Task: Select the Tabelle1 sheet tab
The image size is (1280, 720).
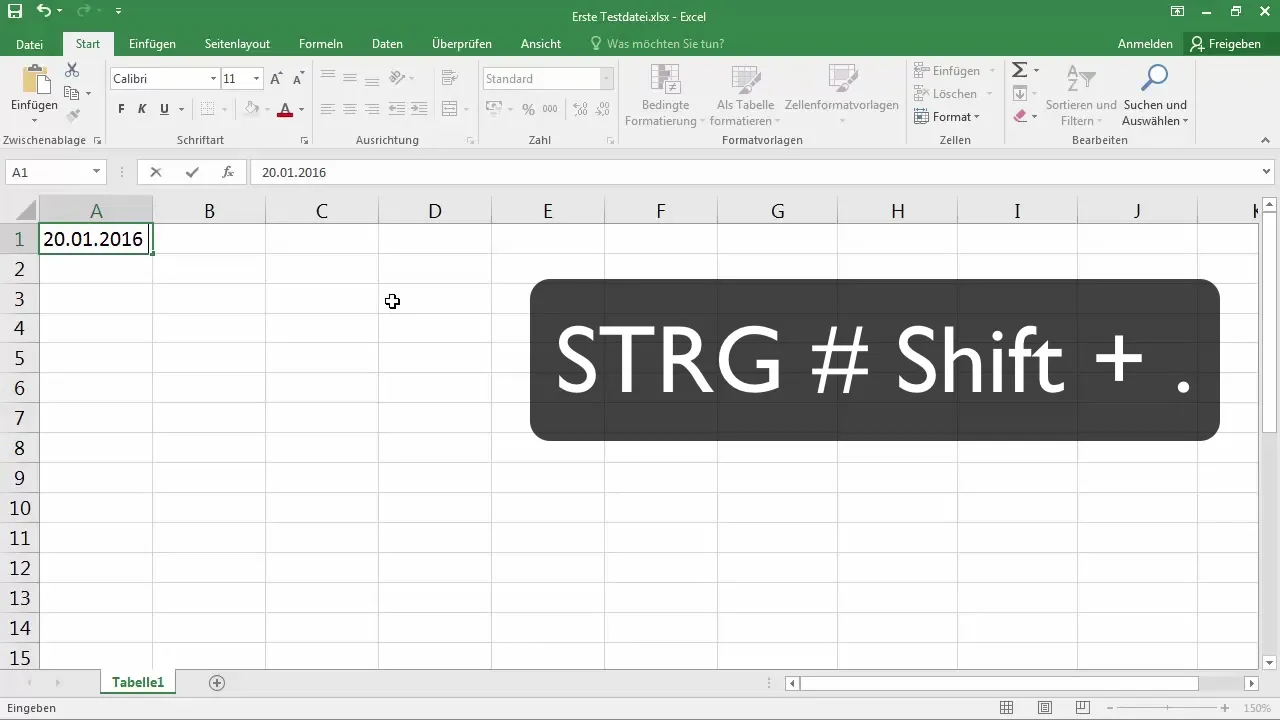Action: 138,682
